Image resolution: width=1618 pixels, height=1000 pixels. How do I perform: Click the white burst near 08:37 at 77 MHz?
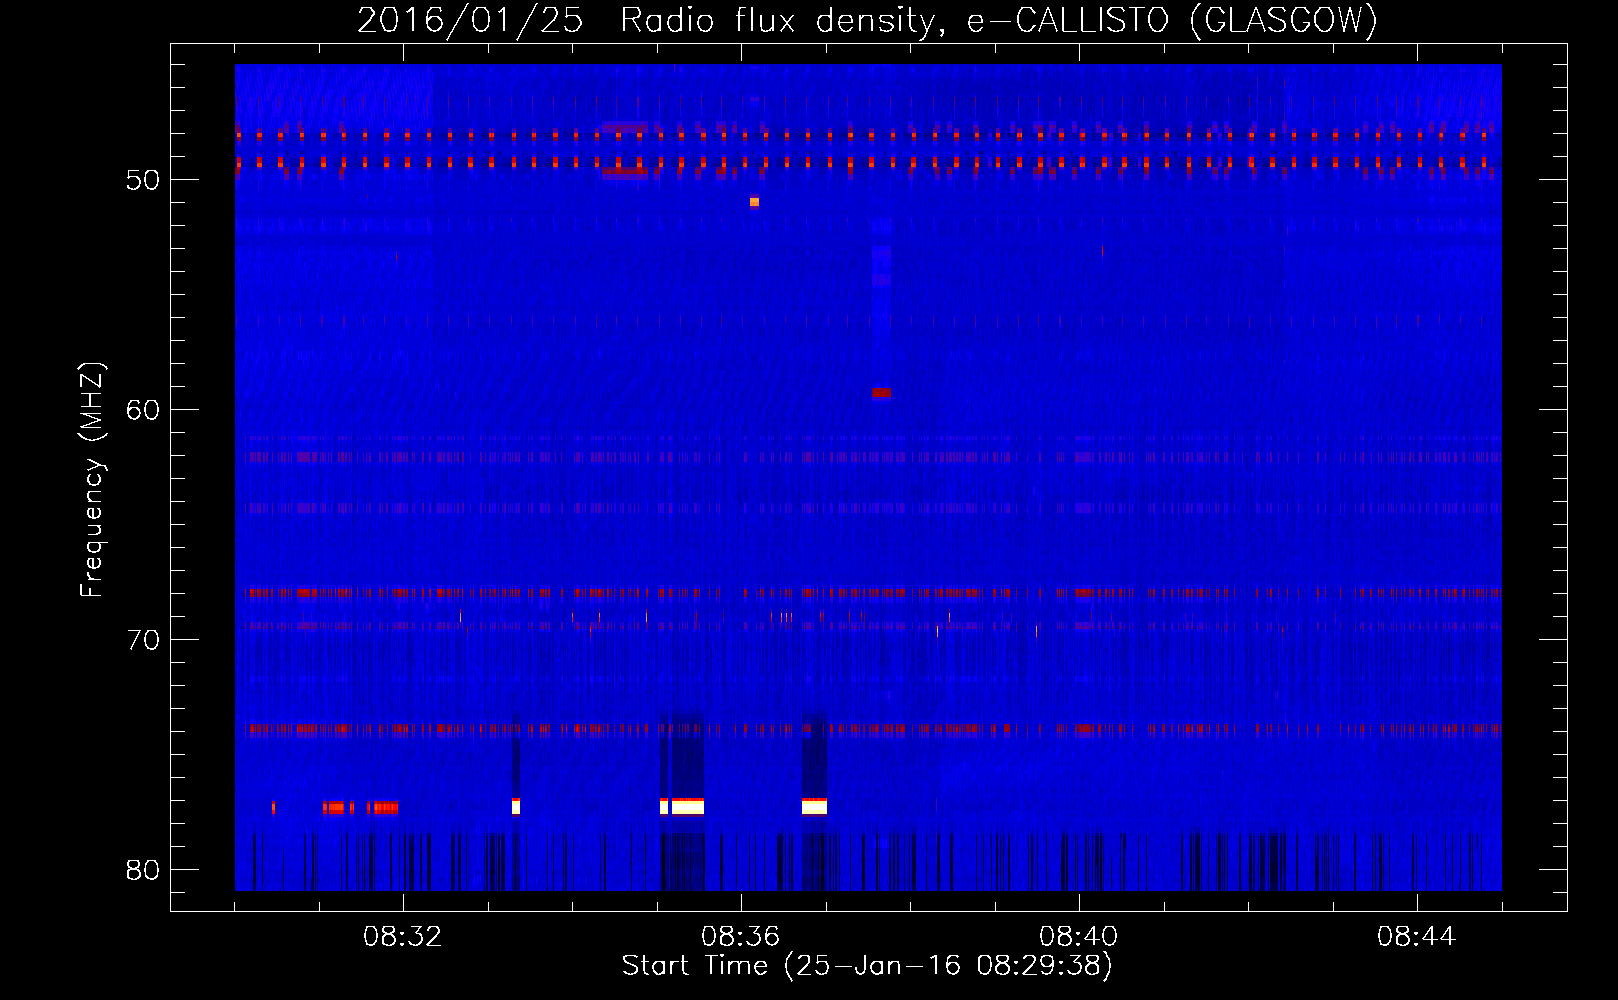pos(814,806)
